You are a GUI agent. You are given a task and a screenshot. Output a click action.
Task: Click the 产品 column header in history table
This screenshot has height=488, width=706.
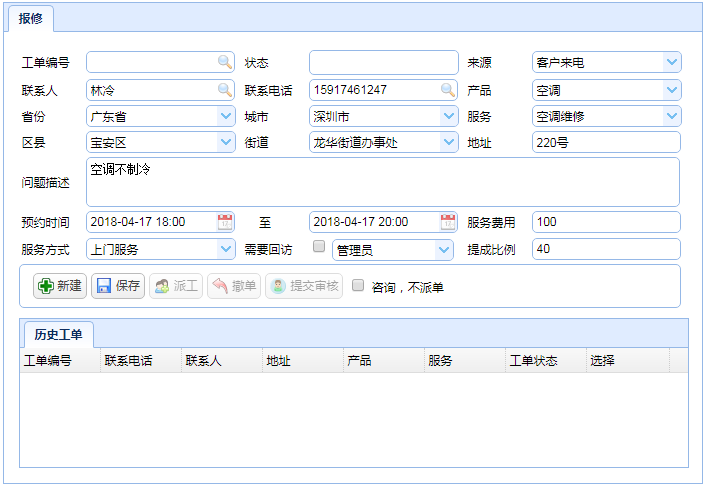[x=384, y=360]
